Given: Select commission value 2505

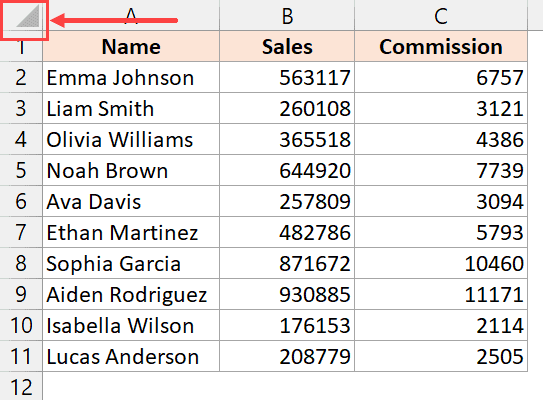Looking at the screenshot, I should coord(441,356).
